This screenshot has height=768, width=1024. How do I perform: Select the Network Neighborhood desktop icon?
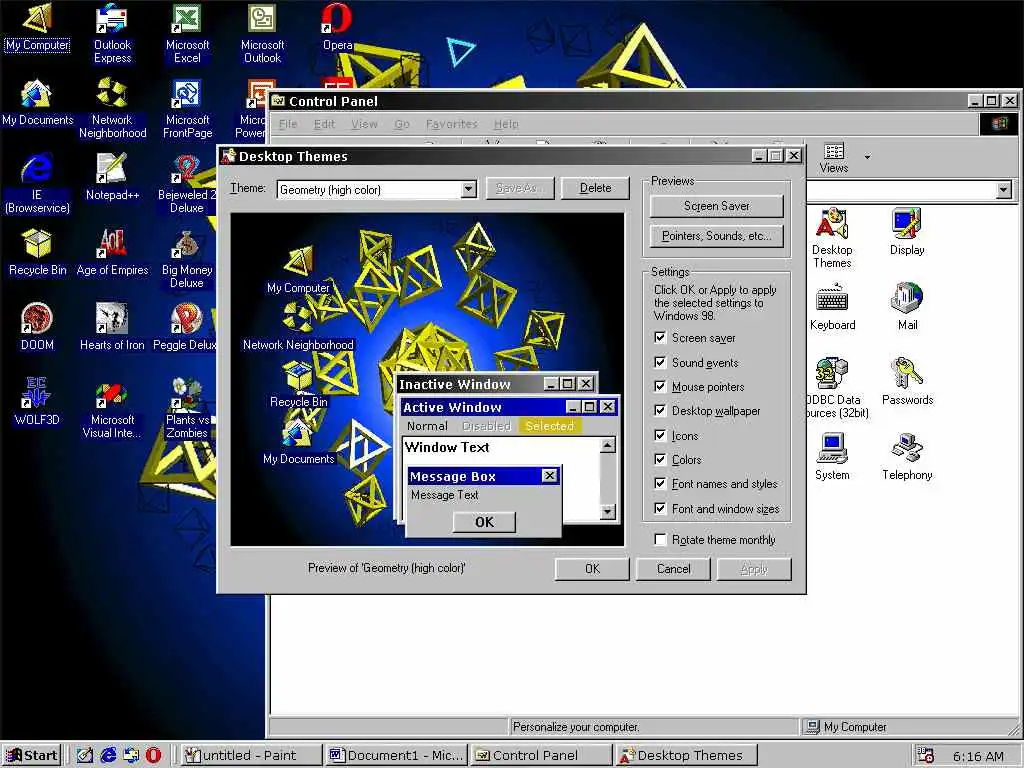112,108
